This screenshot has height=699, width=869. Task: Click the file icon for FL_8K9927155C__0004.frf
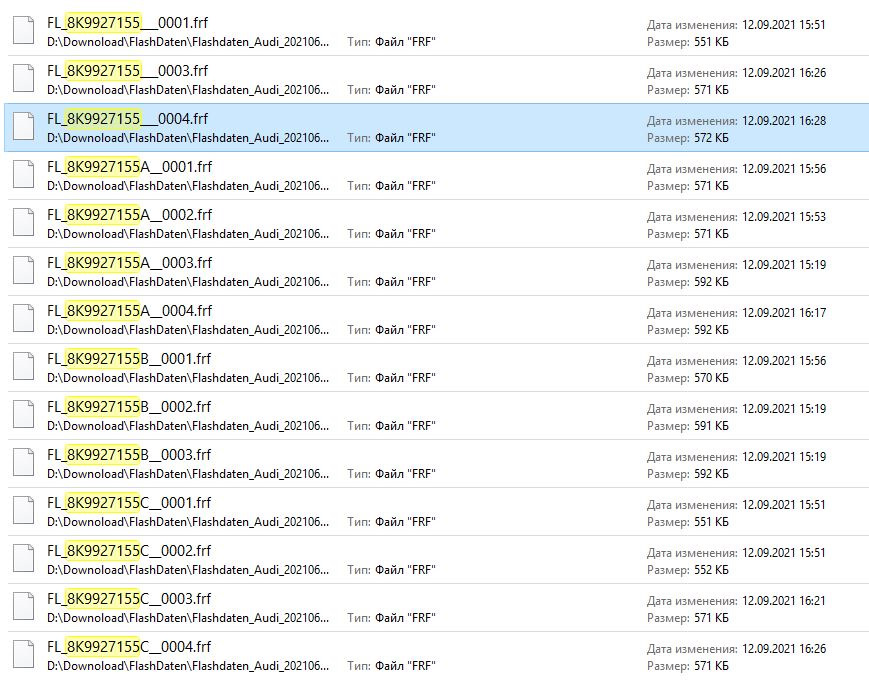(24, 655)
